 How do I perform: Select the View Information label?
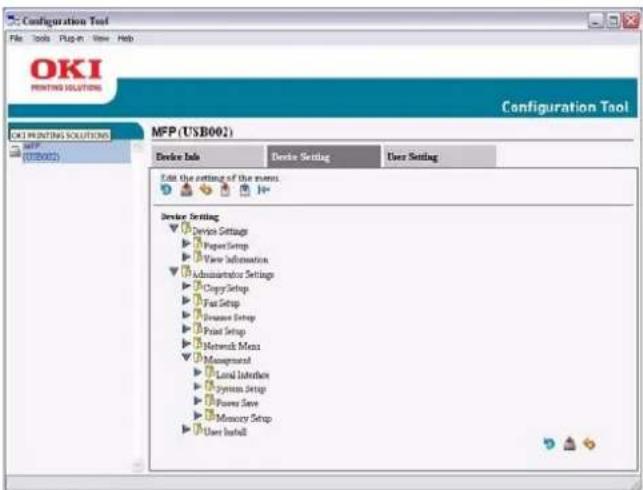click(236, 260)
